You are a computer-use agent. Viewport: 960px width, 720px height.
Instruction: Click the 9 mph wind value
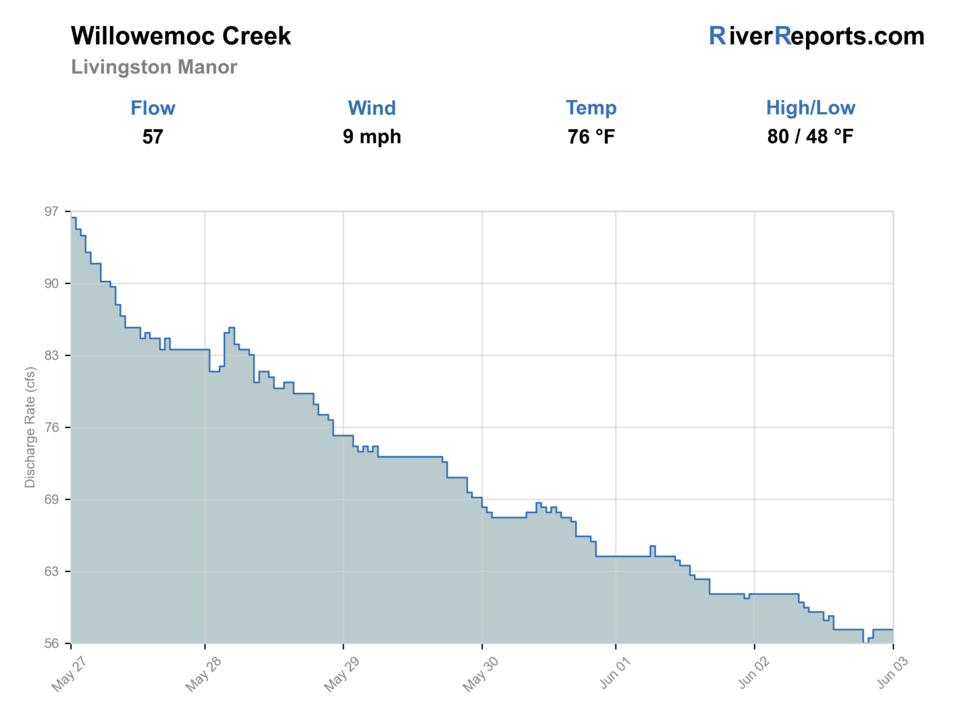[372, 137]
